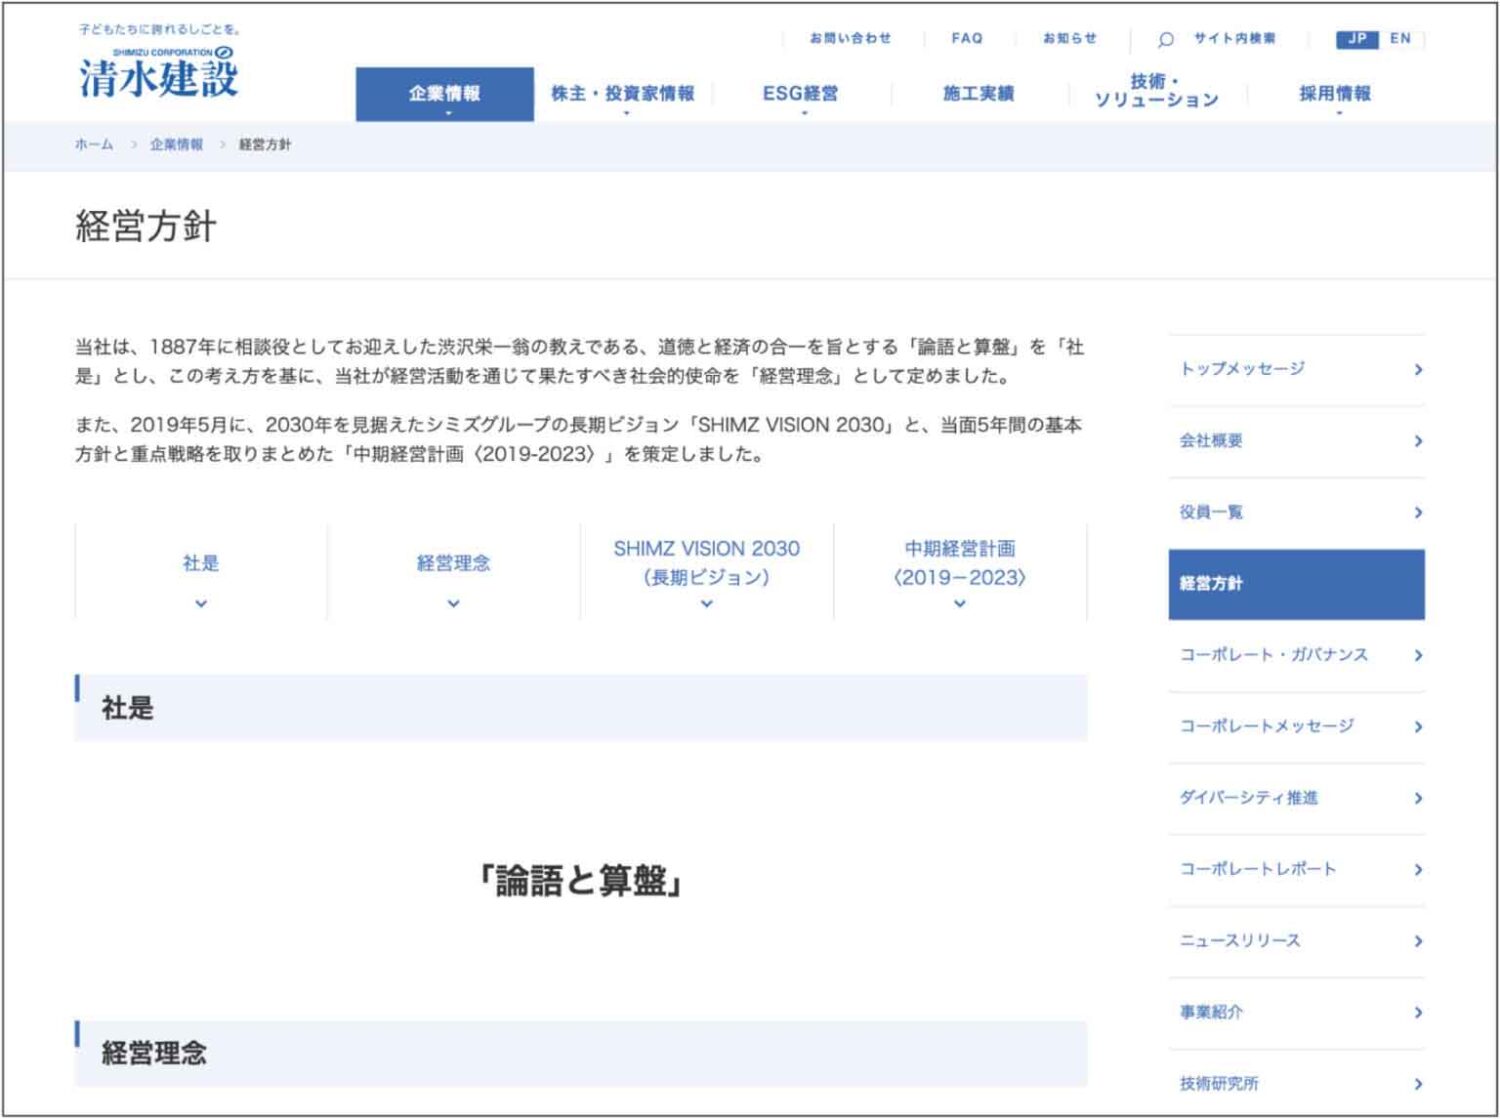Switch language to EN

(x=1401, y=39)
